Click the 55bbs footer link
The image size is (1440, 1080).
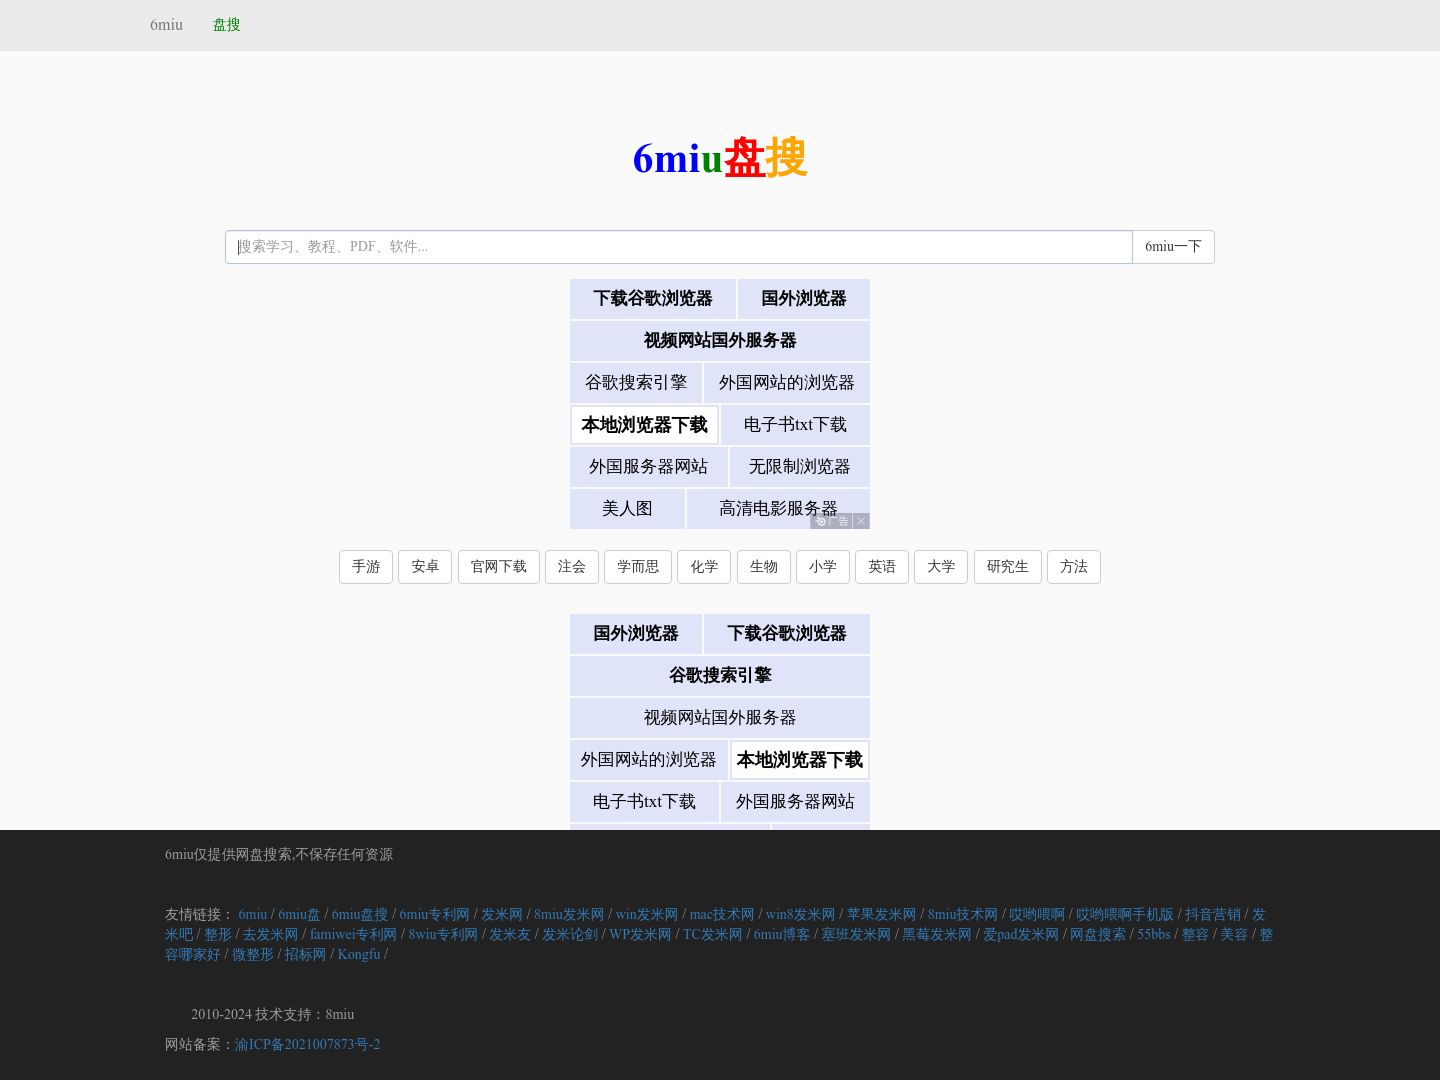point(1154,935)
